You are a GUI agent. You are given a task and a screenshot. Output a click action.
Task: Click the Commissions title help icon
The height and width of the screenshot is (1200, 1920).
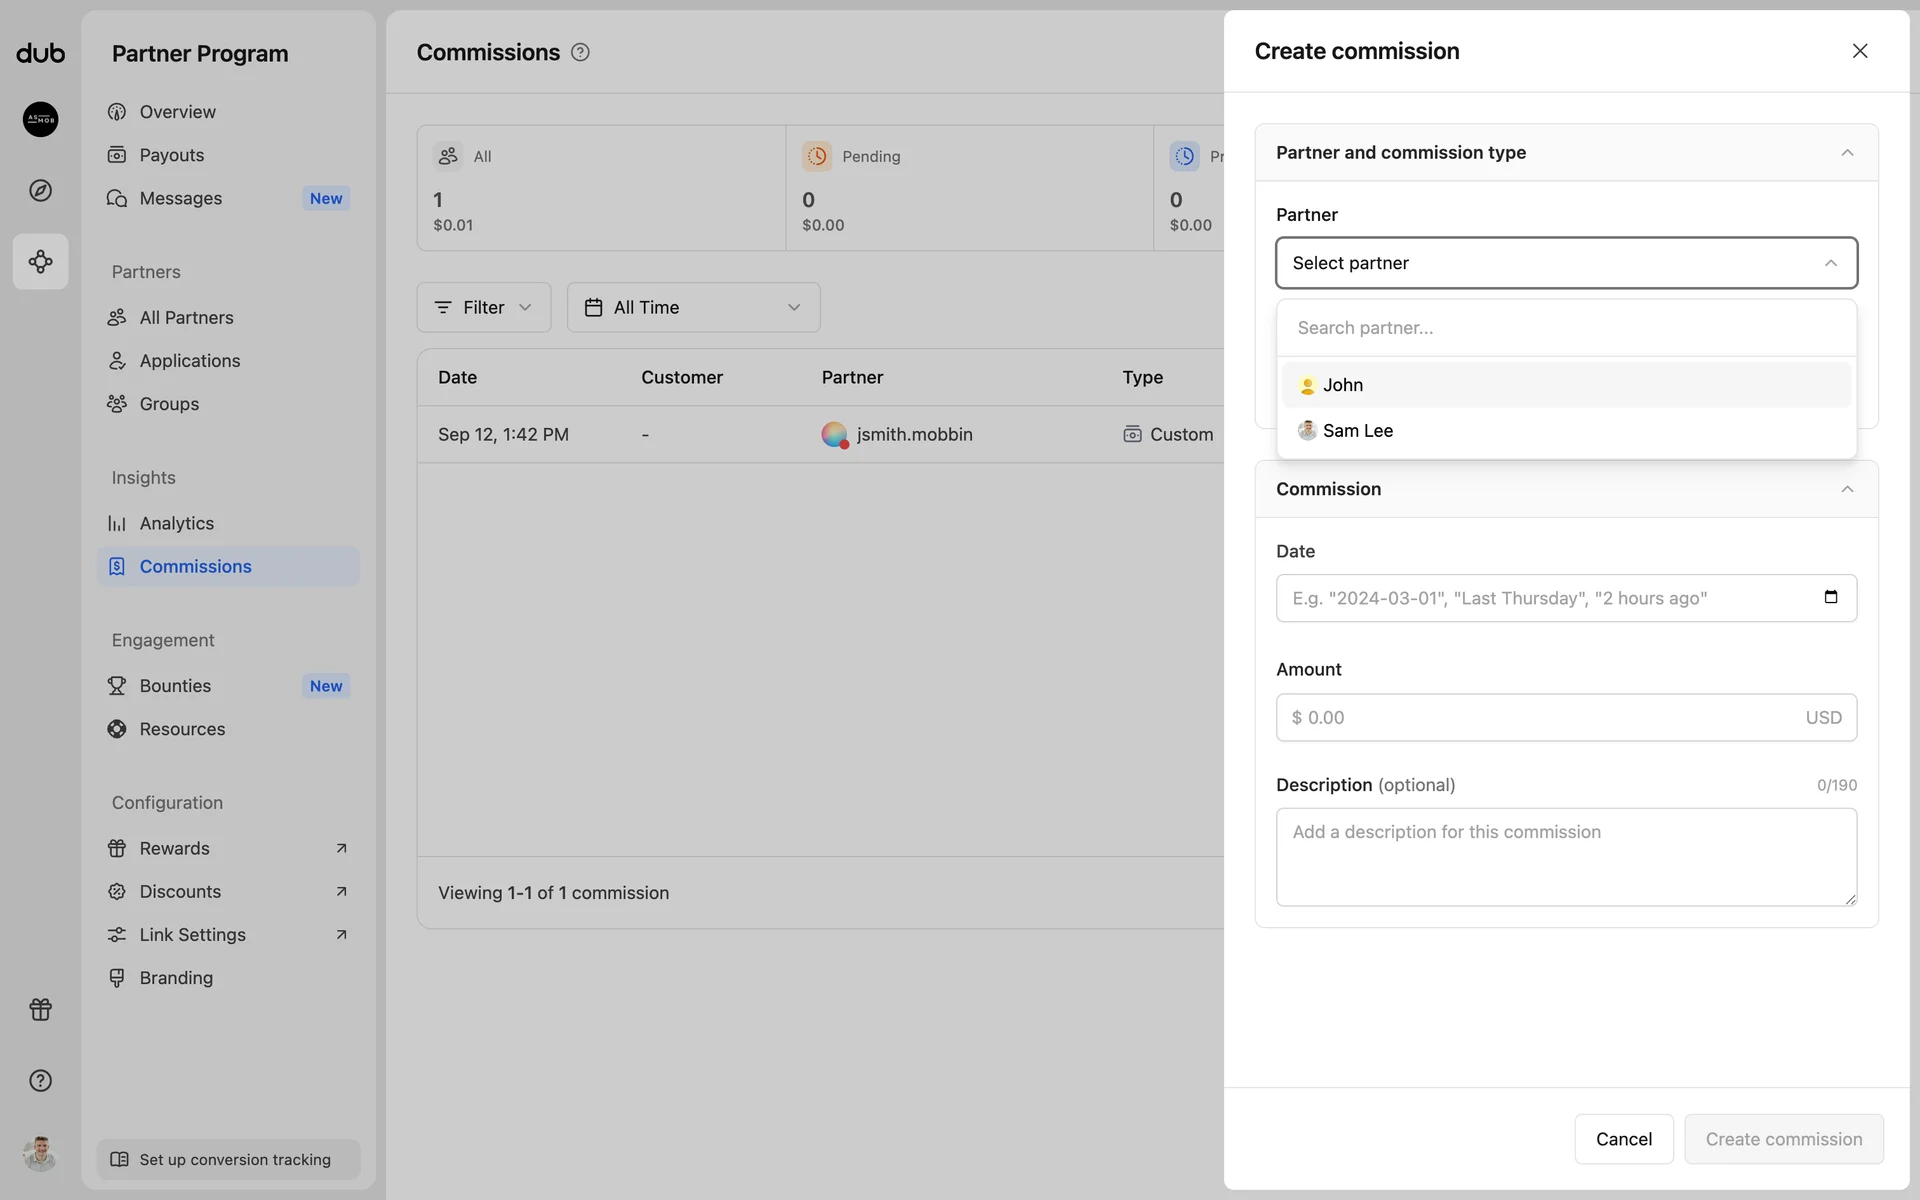[x=580, y=52]
